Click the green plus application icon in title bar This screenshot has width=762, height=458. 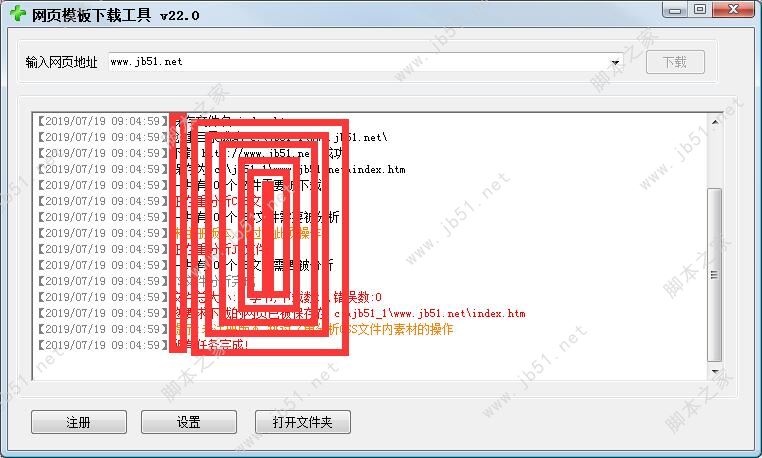coord(18,14)
